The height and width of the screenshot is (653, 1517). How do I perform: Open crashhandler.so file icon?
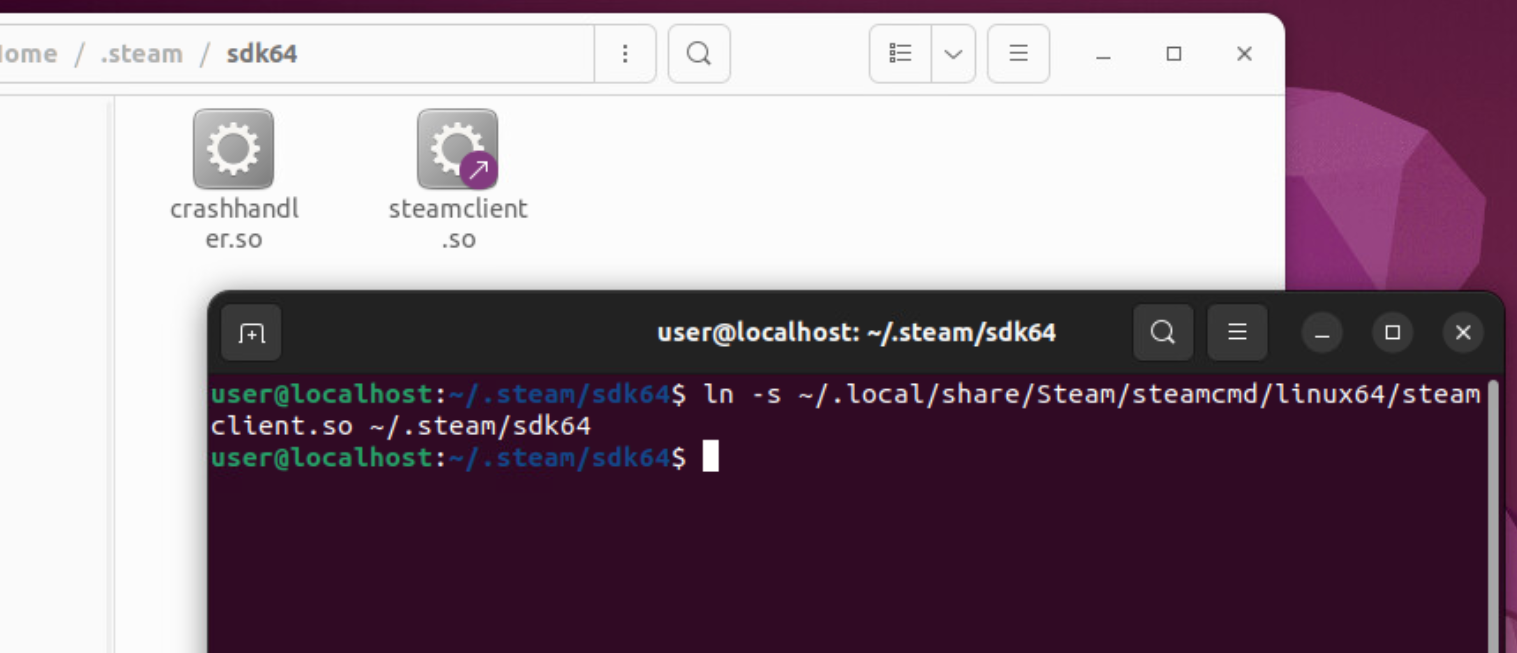(x=233, y=149)
